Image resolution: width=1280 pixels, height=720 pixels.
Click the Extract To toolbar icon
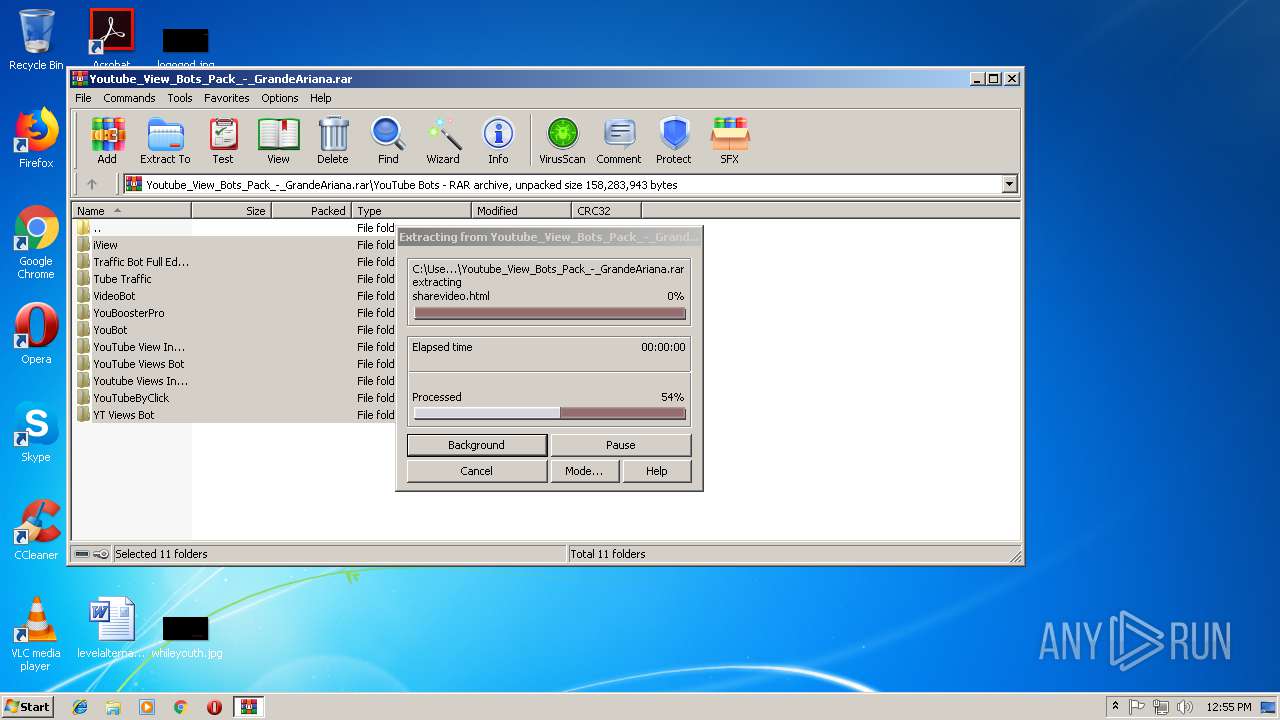coord(165,141)
